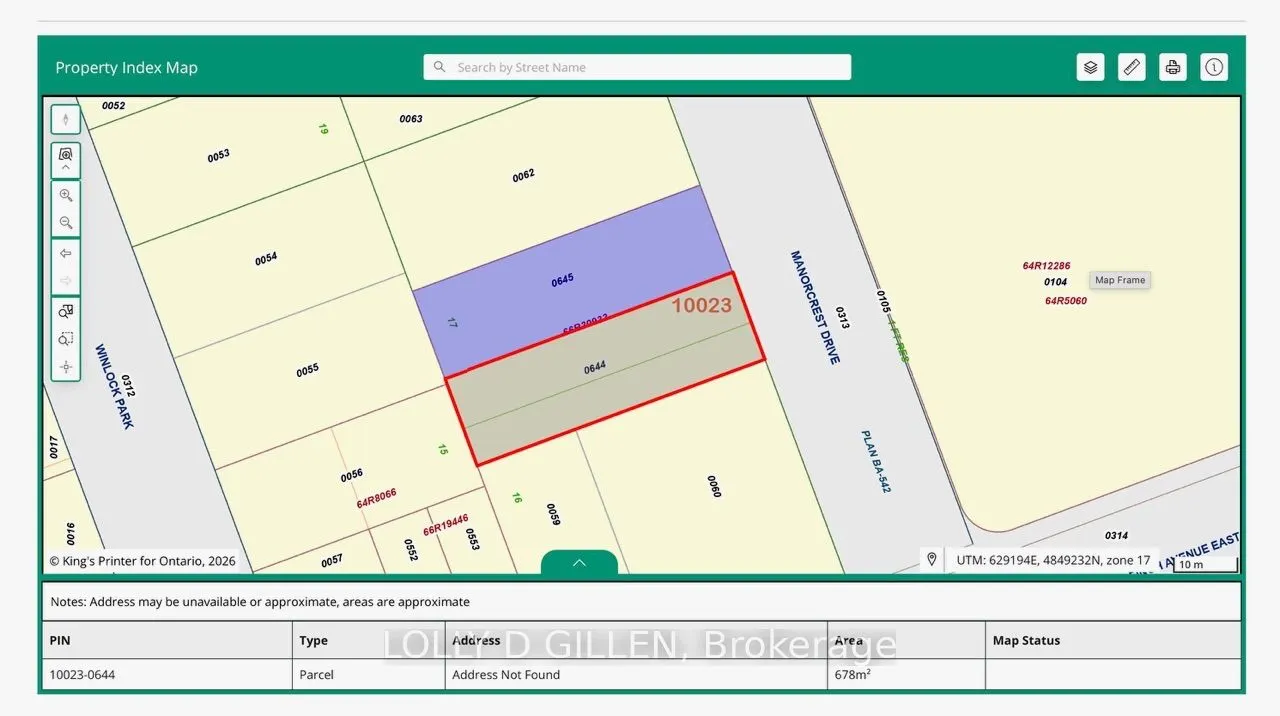Screen dimensions: 1280x716
Task: Click the location pin coordinates icon
Action: [932, 560]
